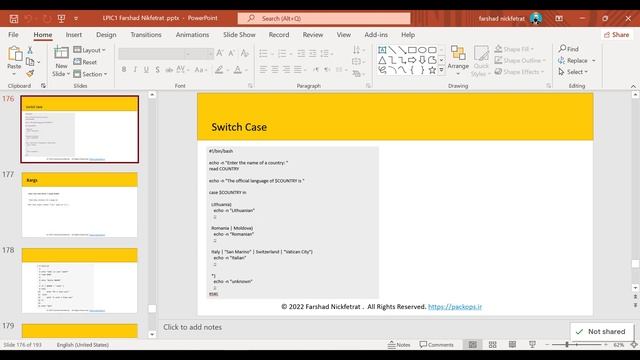
Task: Switch to the Insert tab
Action: click(73, 35)
